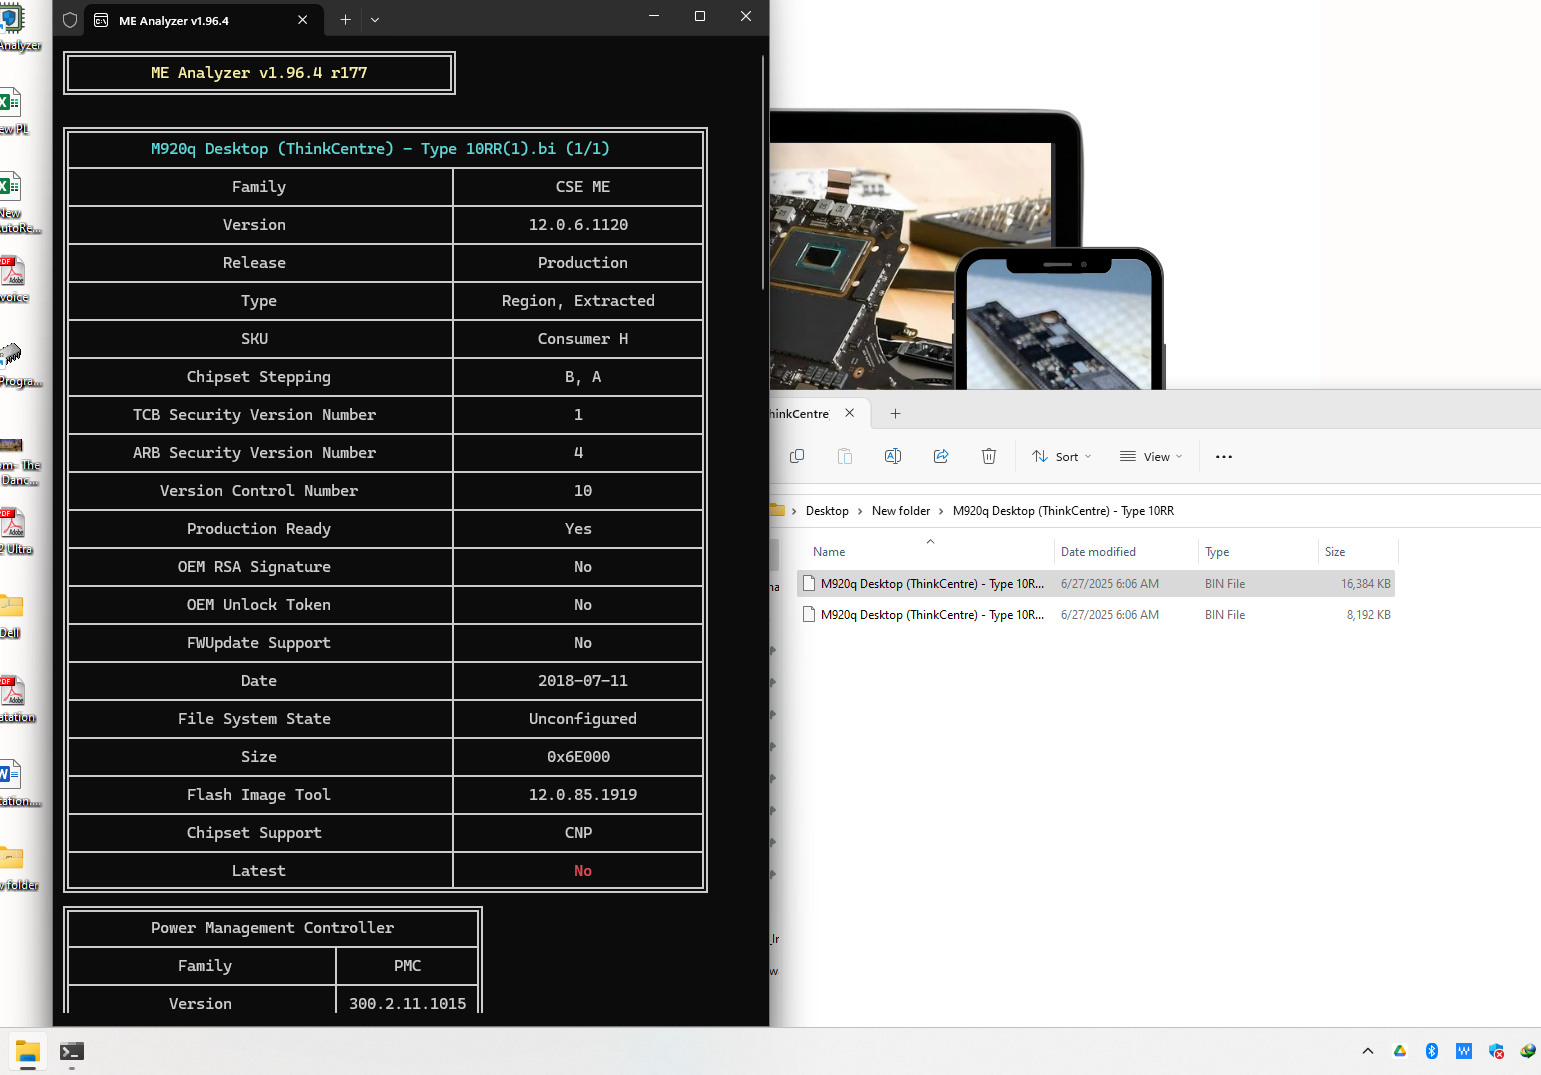Image resolution: width=1541 pixels, height=1075 pixels.
Task: Click the size value '0x6E000'
Action: coord(578,757)
